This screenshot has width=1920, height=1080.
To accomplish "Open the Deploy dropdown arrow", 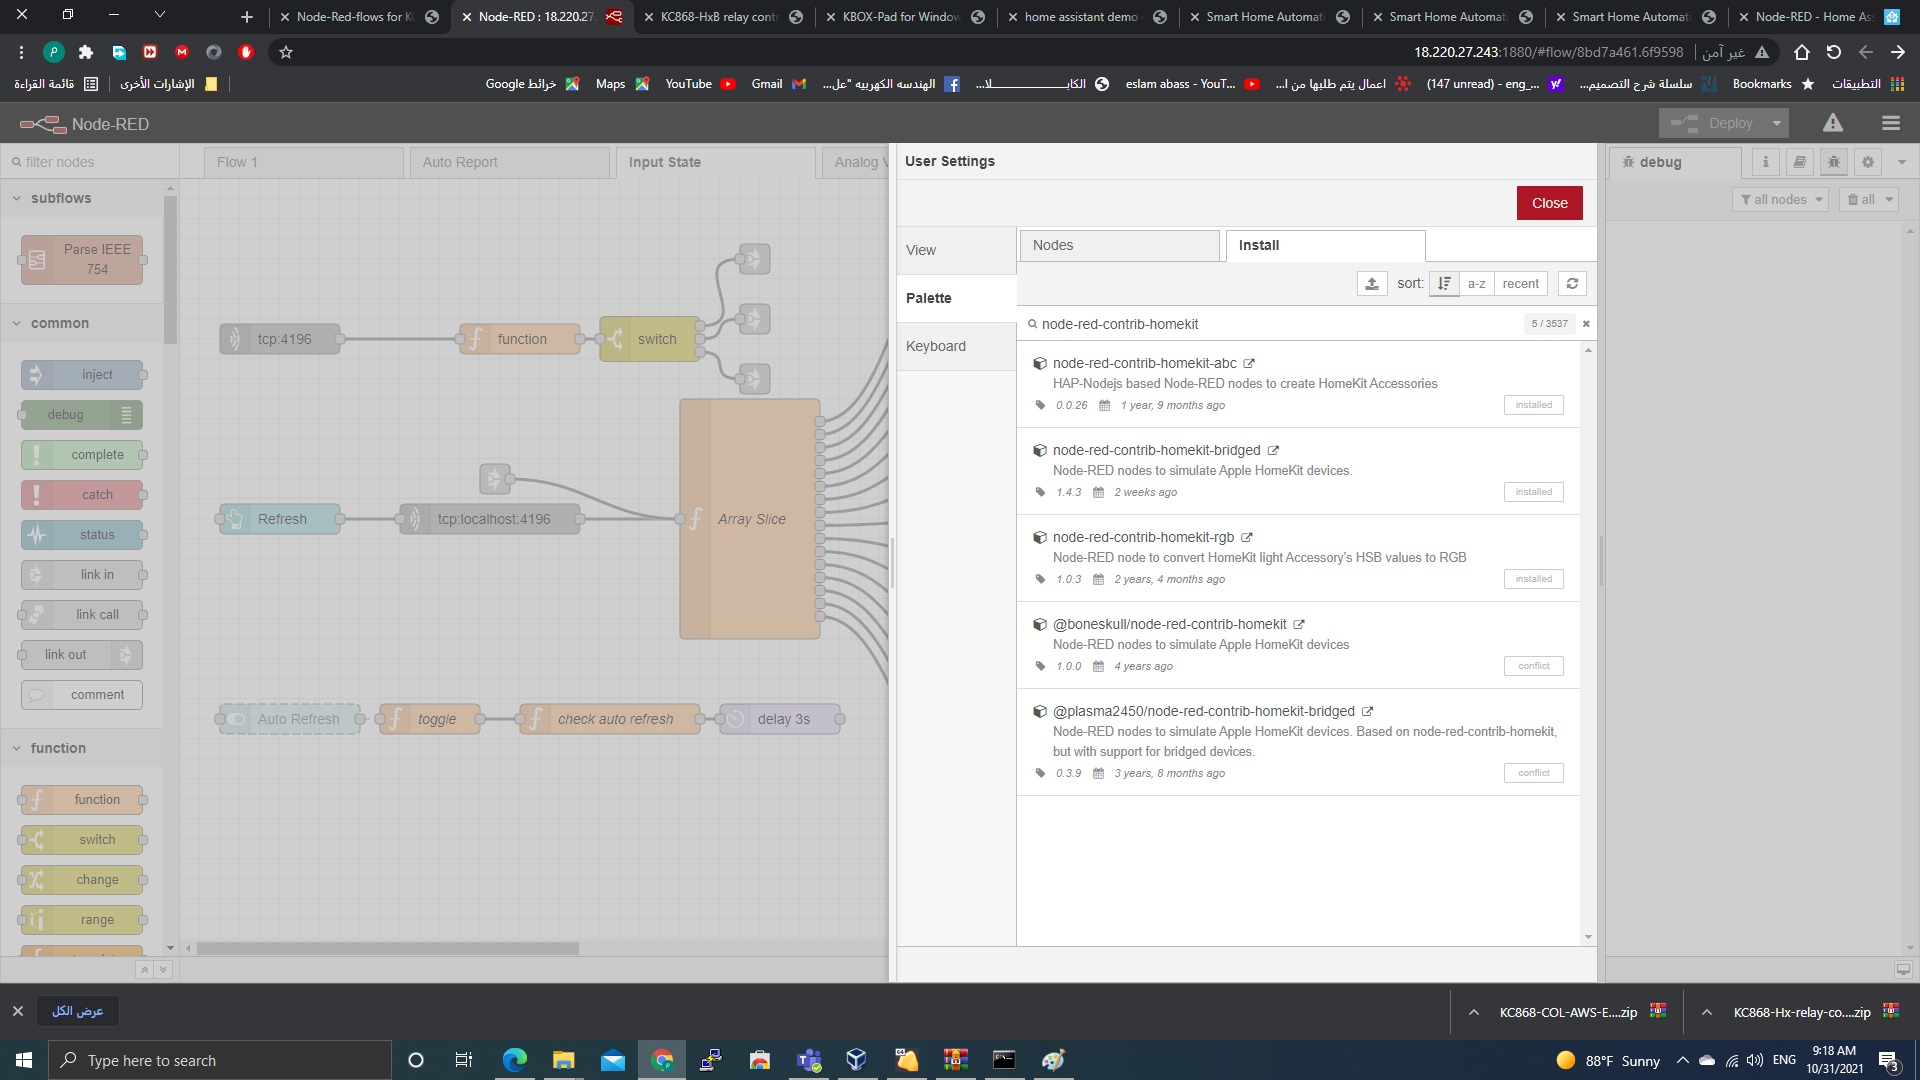I will (x=1777, y=123).
